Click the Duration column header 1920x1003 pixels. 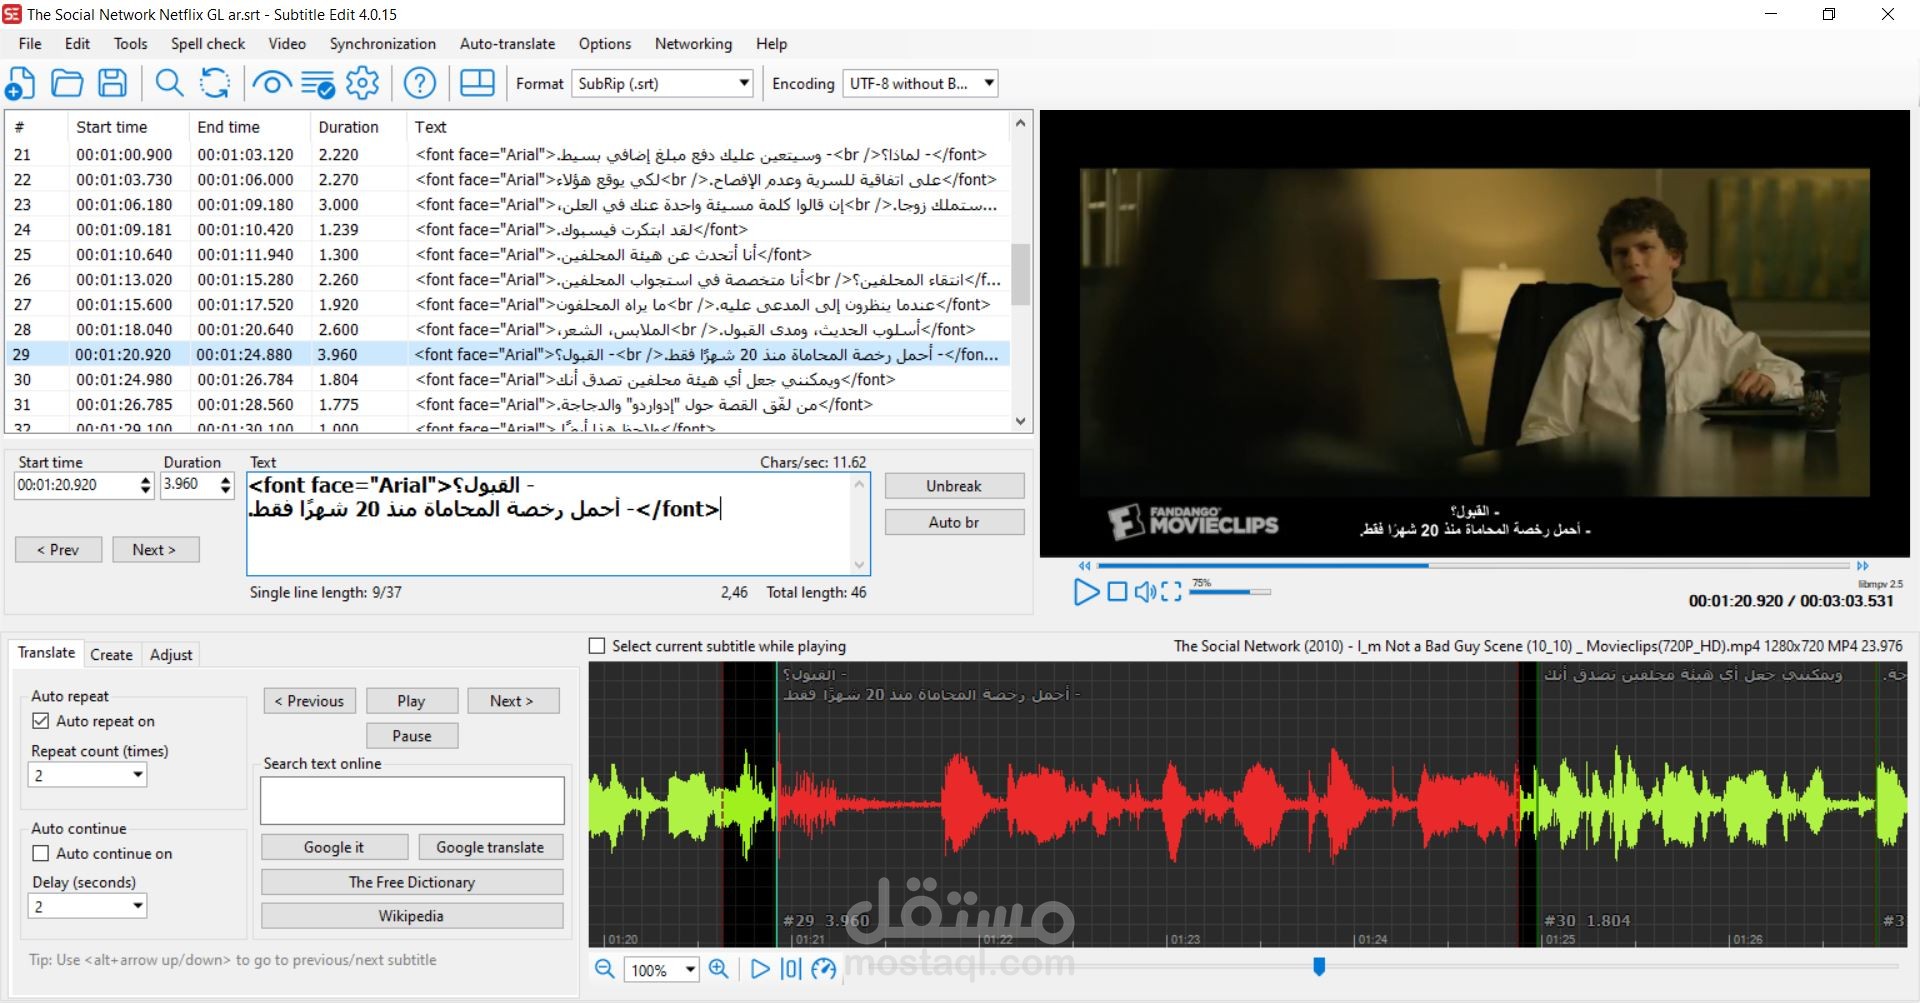358,127
